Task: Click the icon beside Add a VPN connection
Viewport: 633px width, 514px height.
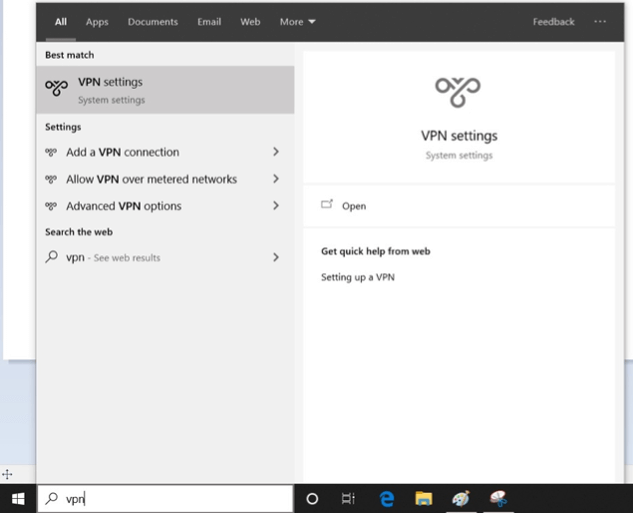Action: 51,152
